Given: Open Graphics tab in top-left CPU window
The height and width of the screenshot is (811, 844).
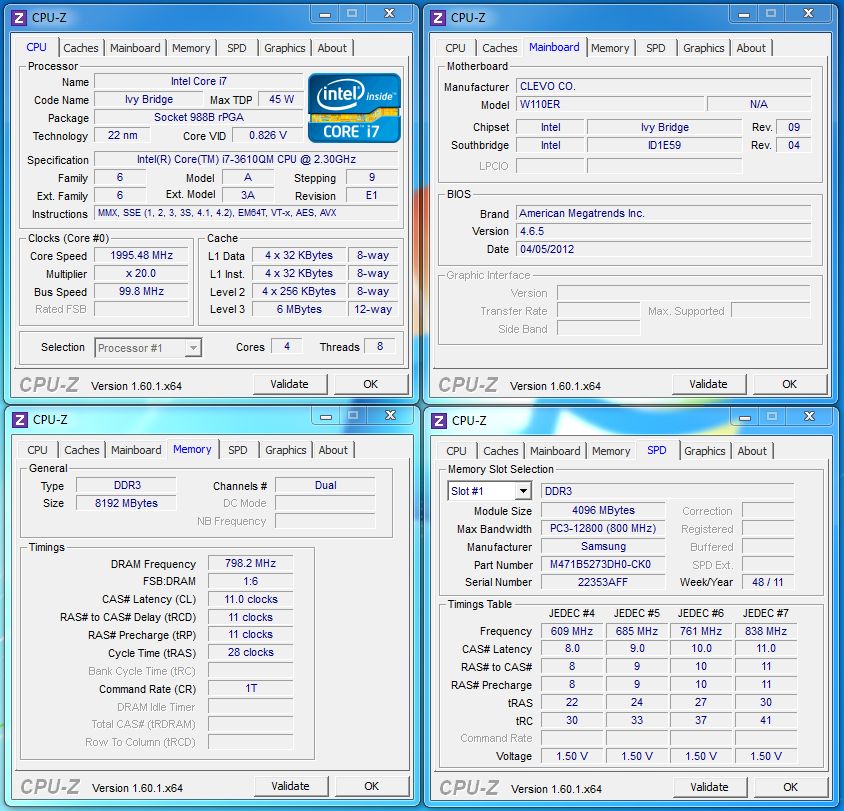Looking at the screenshot, I should click(x=285, y=48).
